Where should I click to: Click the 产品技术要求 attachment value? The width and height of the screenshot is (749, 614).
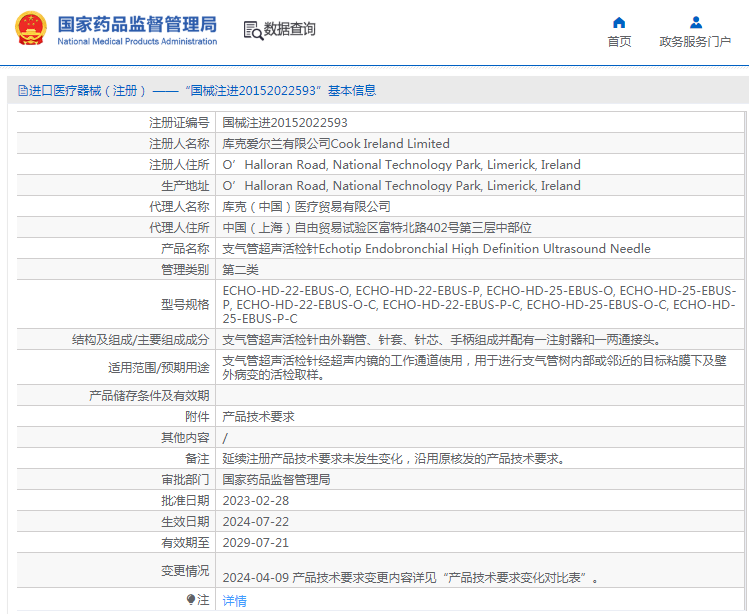(258, 417)
